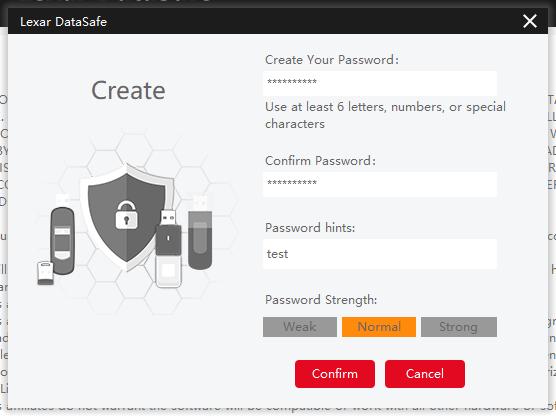Click the 'Use at least 6 letters' instruction text

point(385,115)
